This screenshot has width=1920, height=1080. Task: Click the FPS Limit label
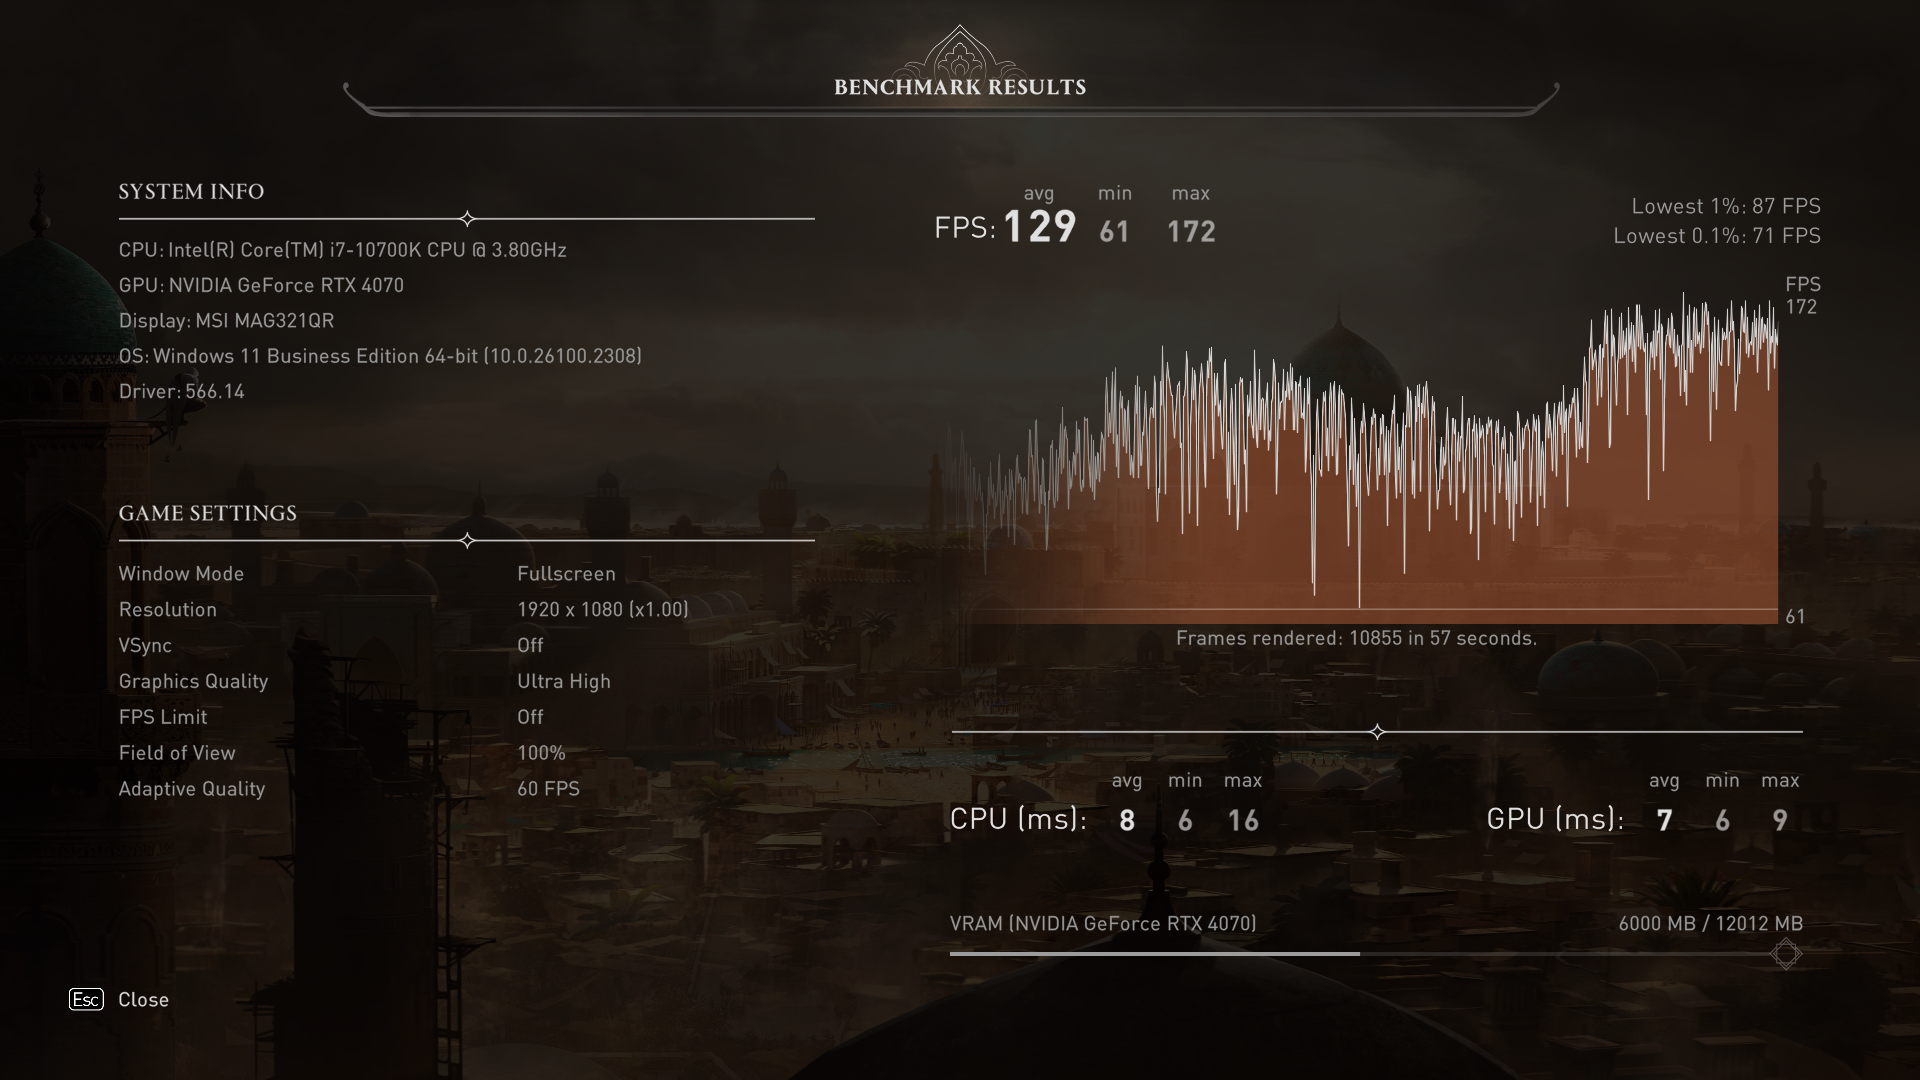pos(163,718)
